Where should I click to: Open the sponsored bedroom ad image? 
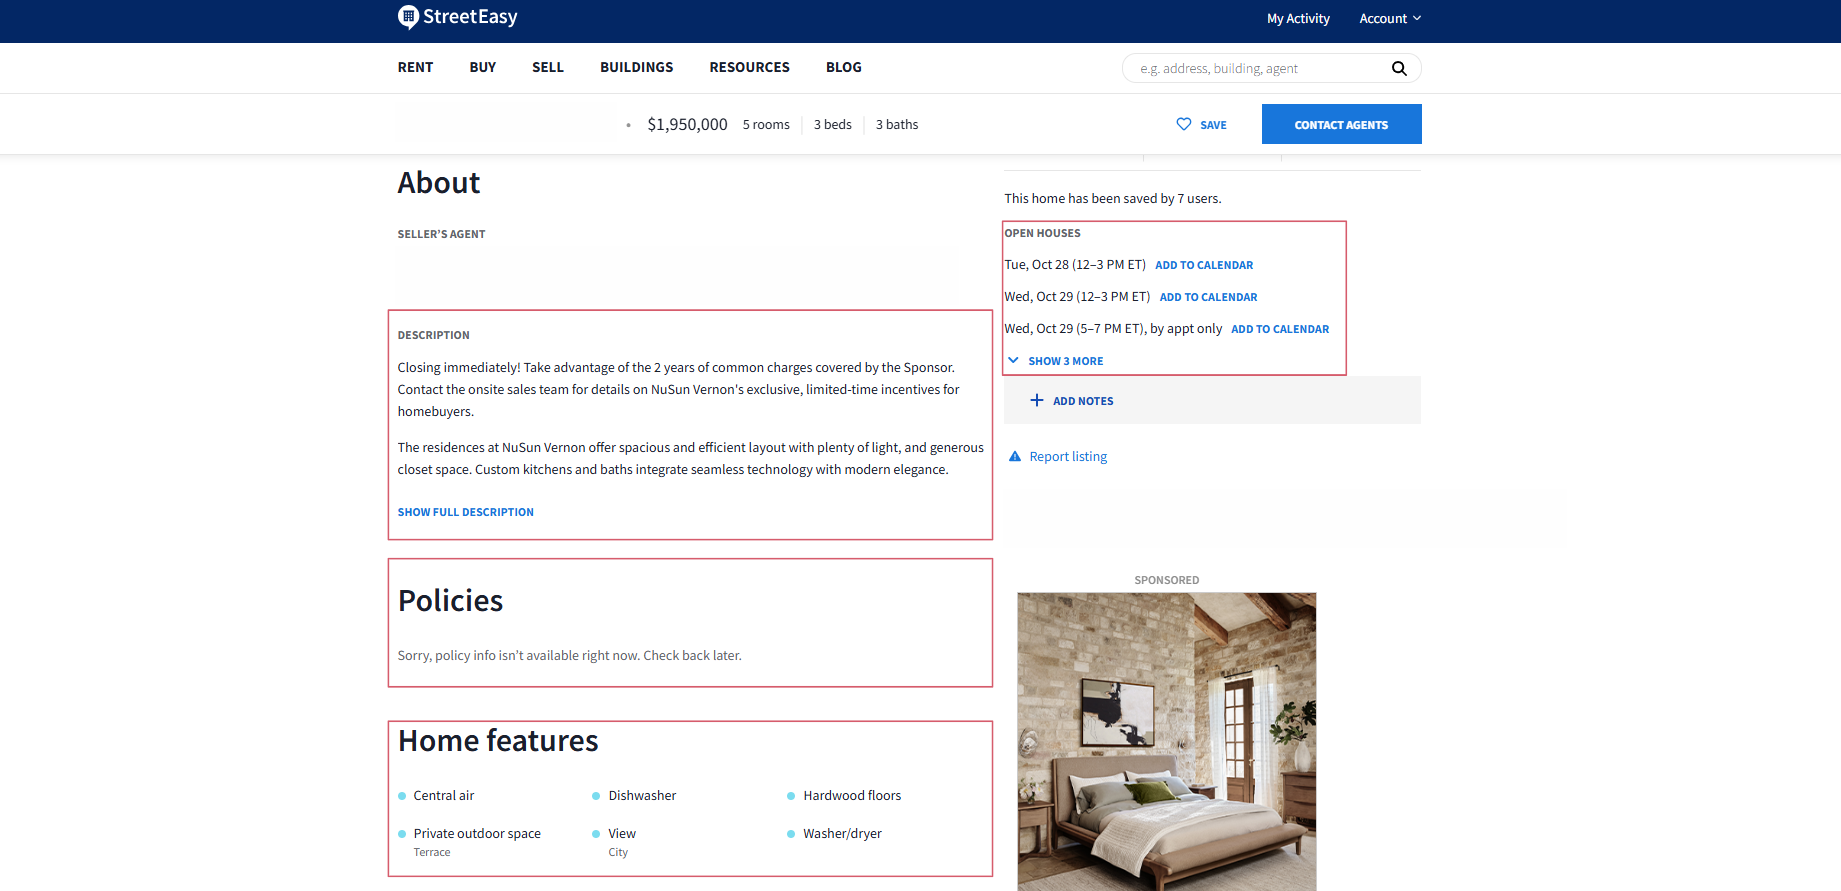click(x=1166, y=741)
